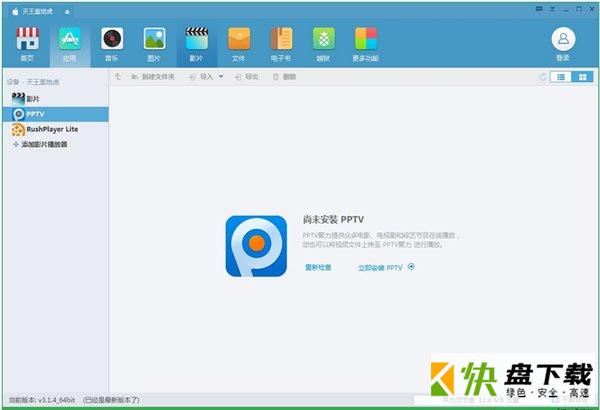Click the feedback message icon in title bar

pos(539,9)
